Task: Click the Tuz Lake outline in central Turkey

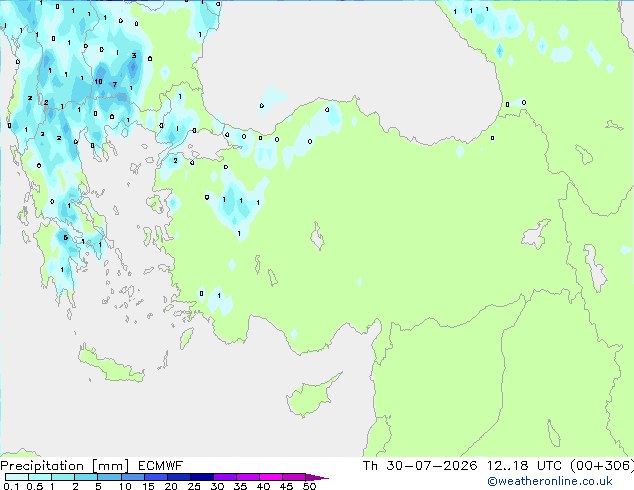Action: pos(317,237)
